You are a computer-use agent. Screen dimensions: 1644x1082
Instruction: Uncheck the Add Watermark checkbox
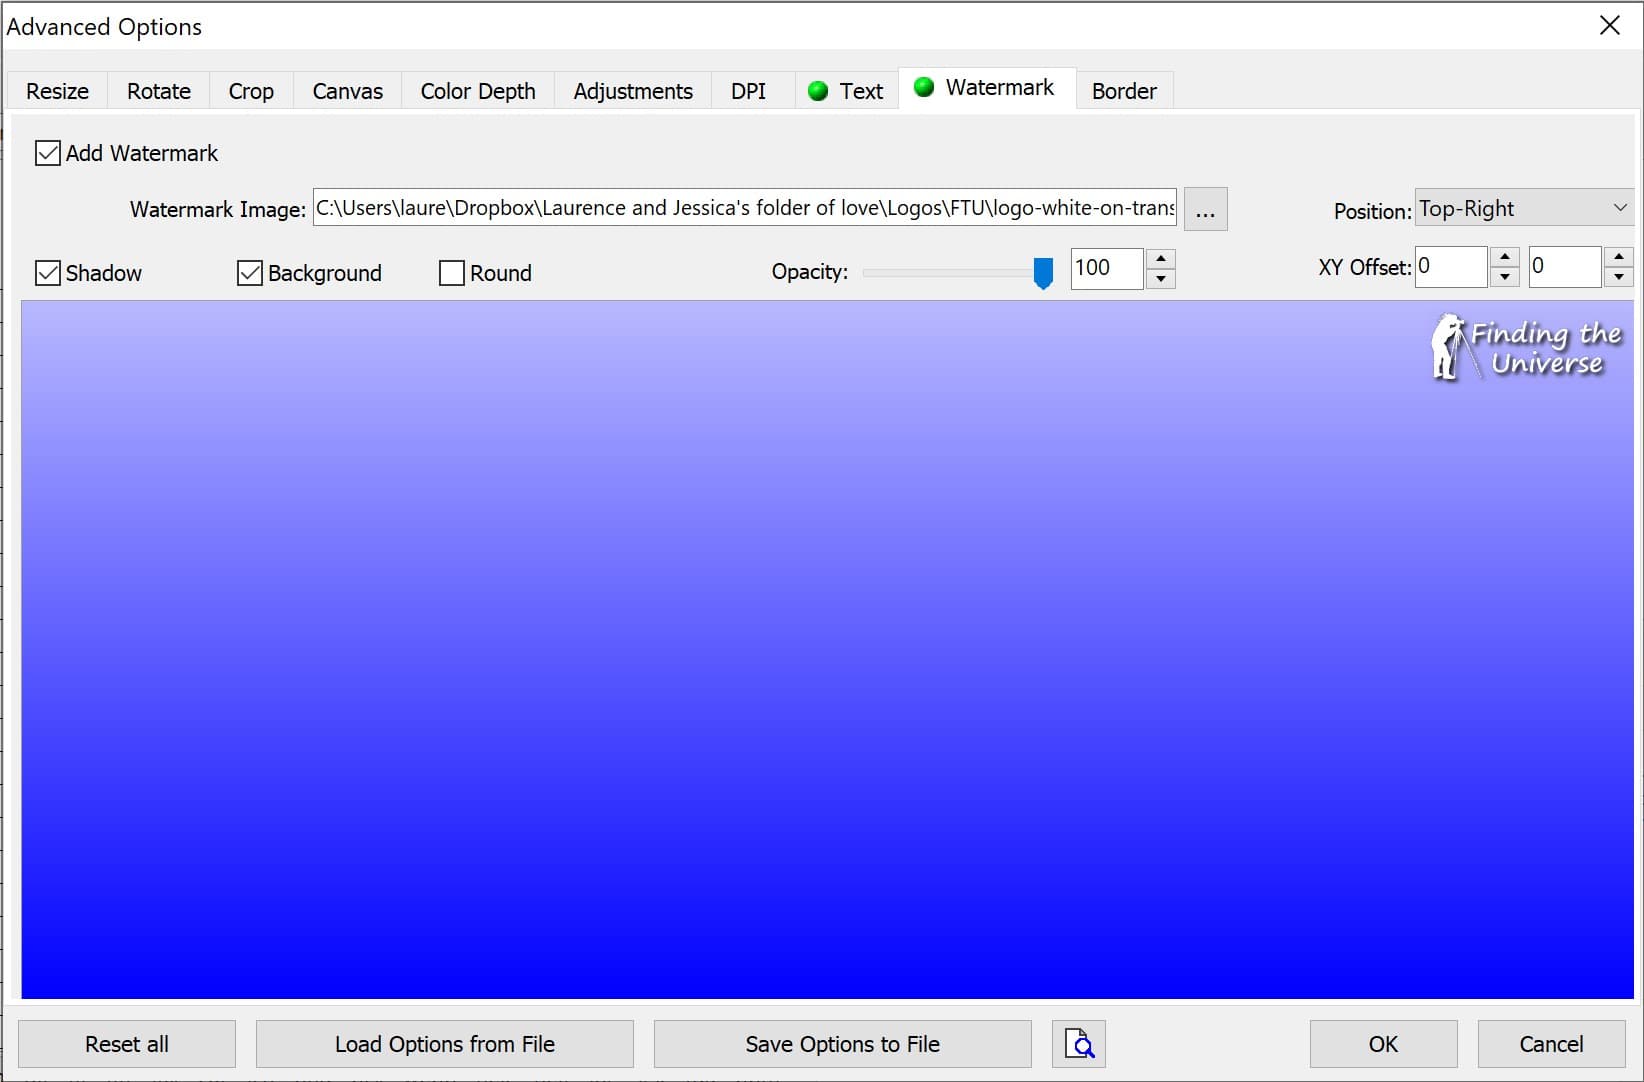coord(48,153)
